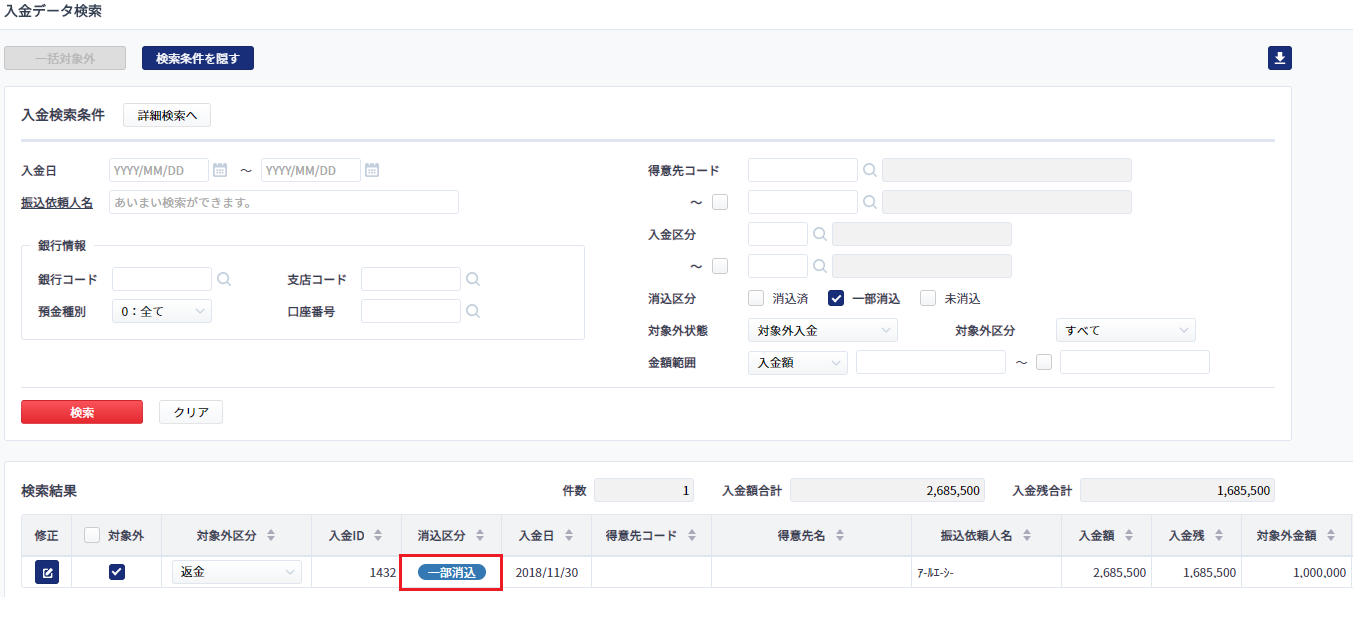The width and height of the screenshot is (1360, 631).
Task: Click the download icon button
Action: pyautogui.click(x=1279, y=58)
